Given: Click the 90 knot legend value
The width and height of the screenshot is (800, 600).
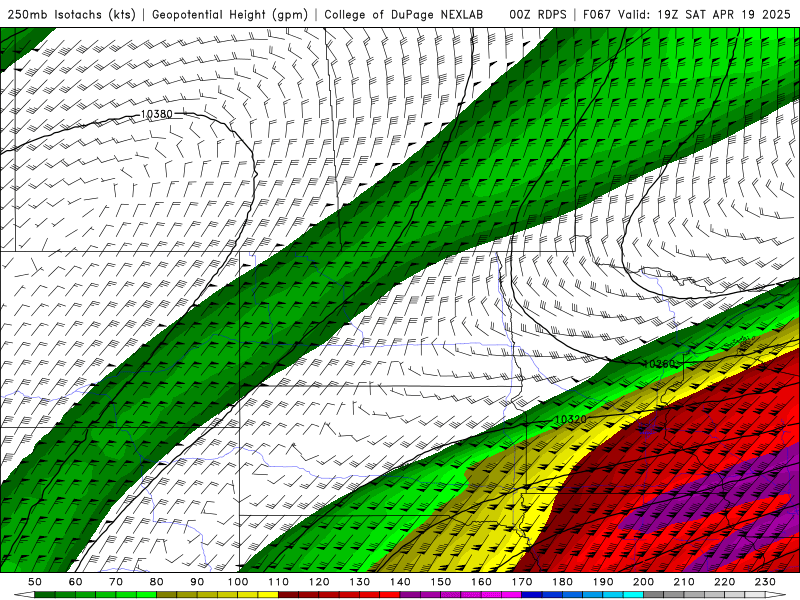Looking at the screenshot, I should (197, 582).
